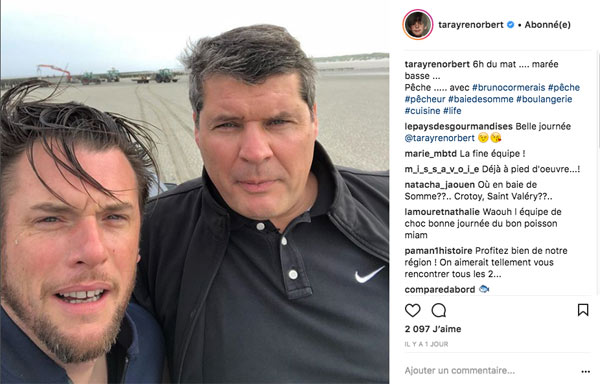Open the tarayrenorbert username in header
This screenshot has height=384, width=600.
pyautogui.click(x=471, y=25)
